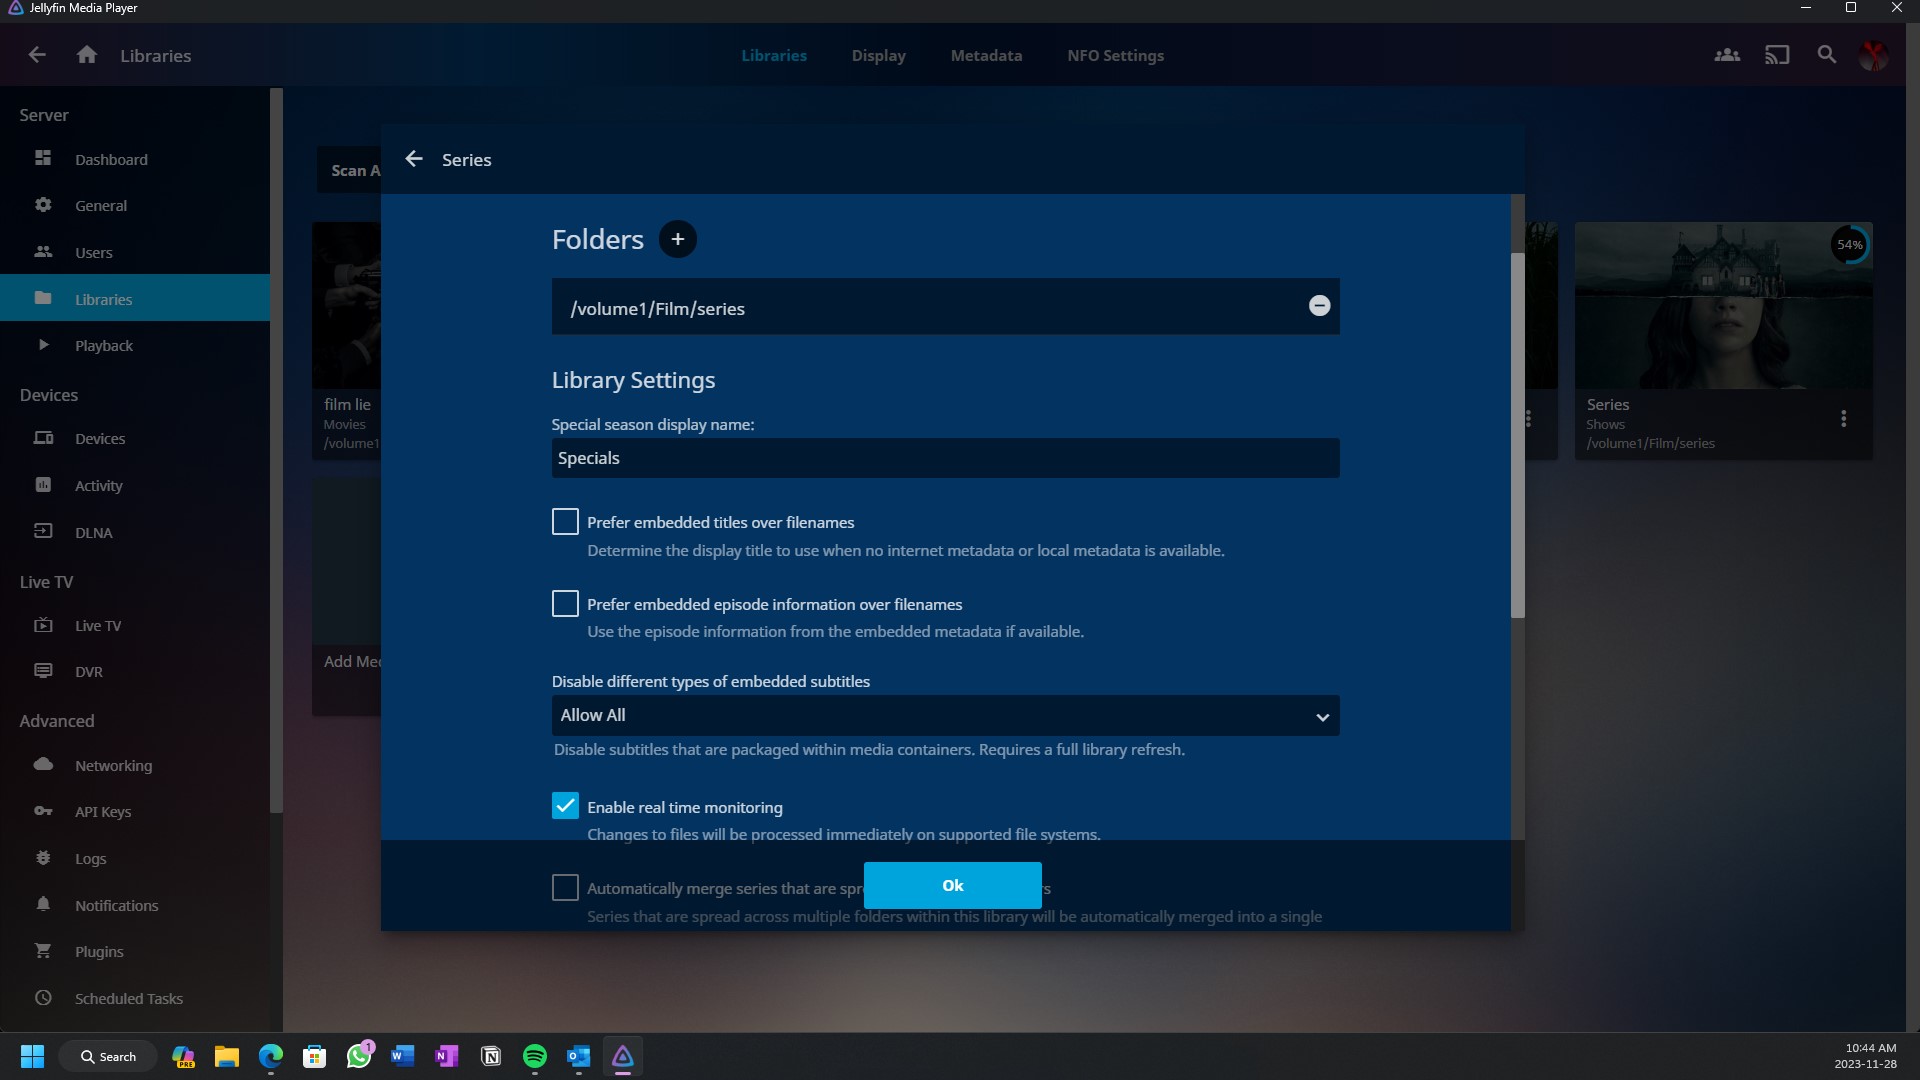
Task: Expand the Allow All subtitles dropdown
Action: tap(945, 716)
